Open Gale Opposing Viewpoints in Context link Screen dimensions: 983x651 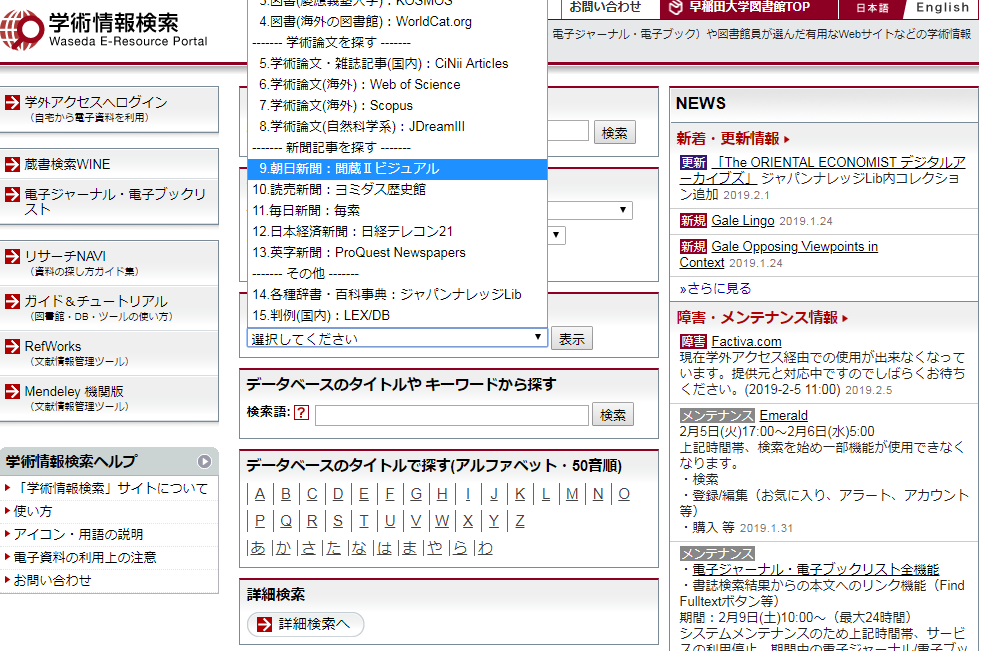[779, 255]
